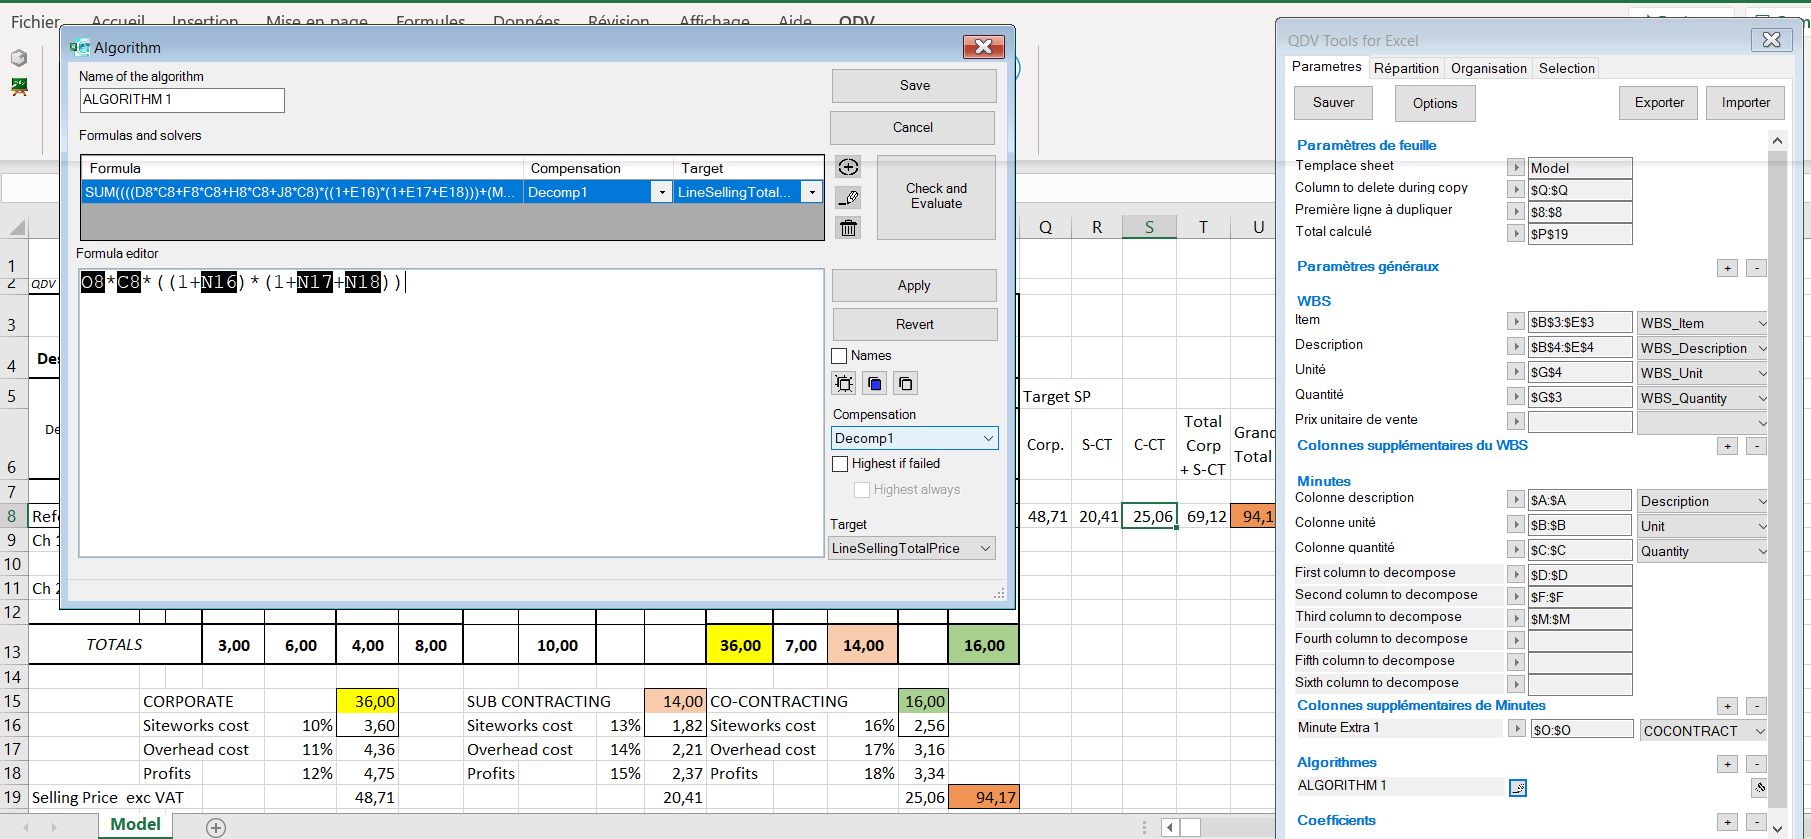Click the green icon below the cube in ribbon
The image size is (1811, 839).
point(19,87)
